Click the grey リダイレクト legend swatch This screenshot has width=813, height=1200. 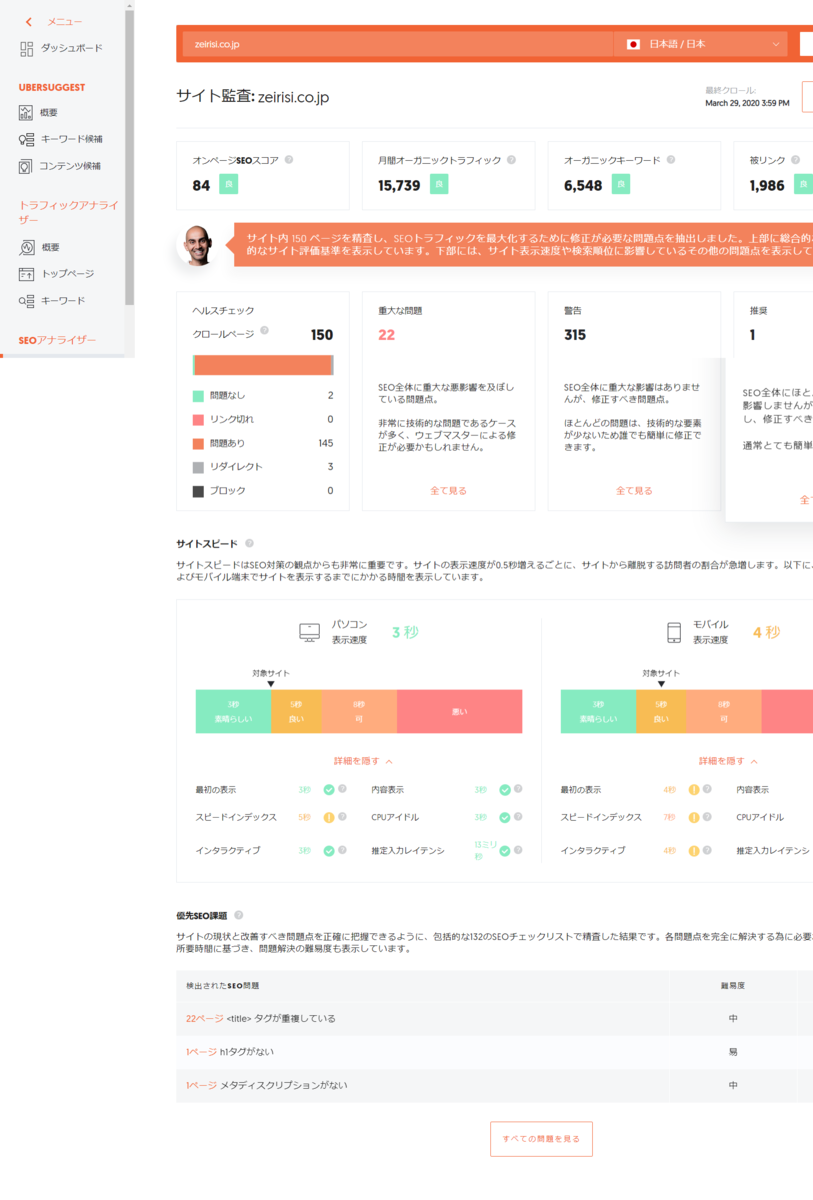point(198,467)
